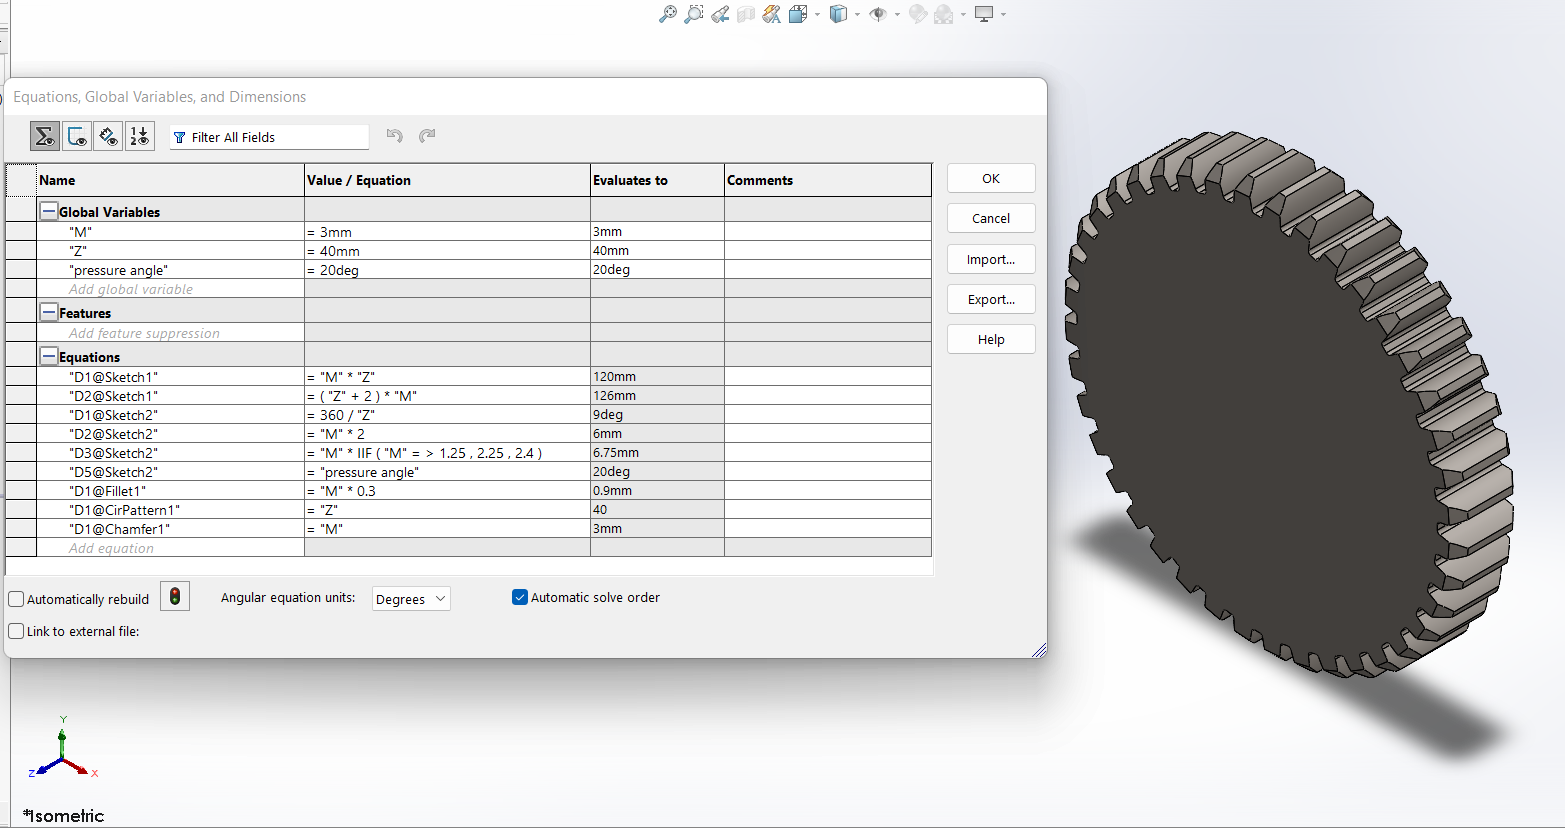
Task: Select the "M" global variable name
Action: click(x=80, y=232)
